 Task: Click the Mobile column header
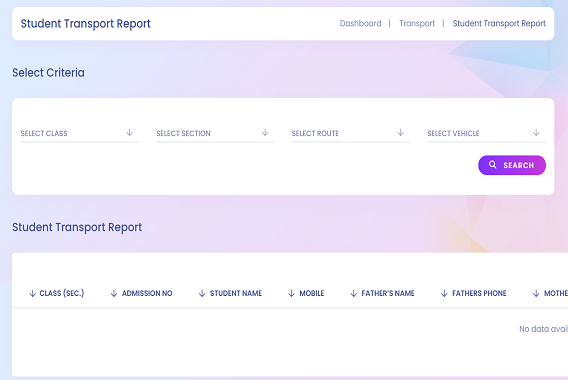coord(312,293)
